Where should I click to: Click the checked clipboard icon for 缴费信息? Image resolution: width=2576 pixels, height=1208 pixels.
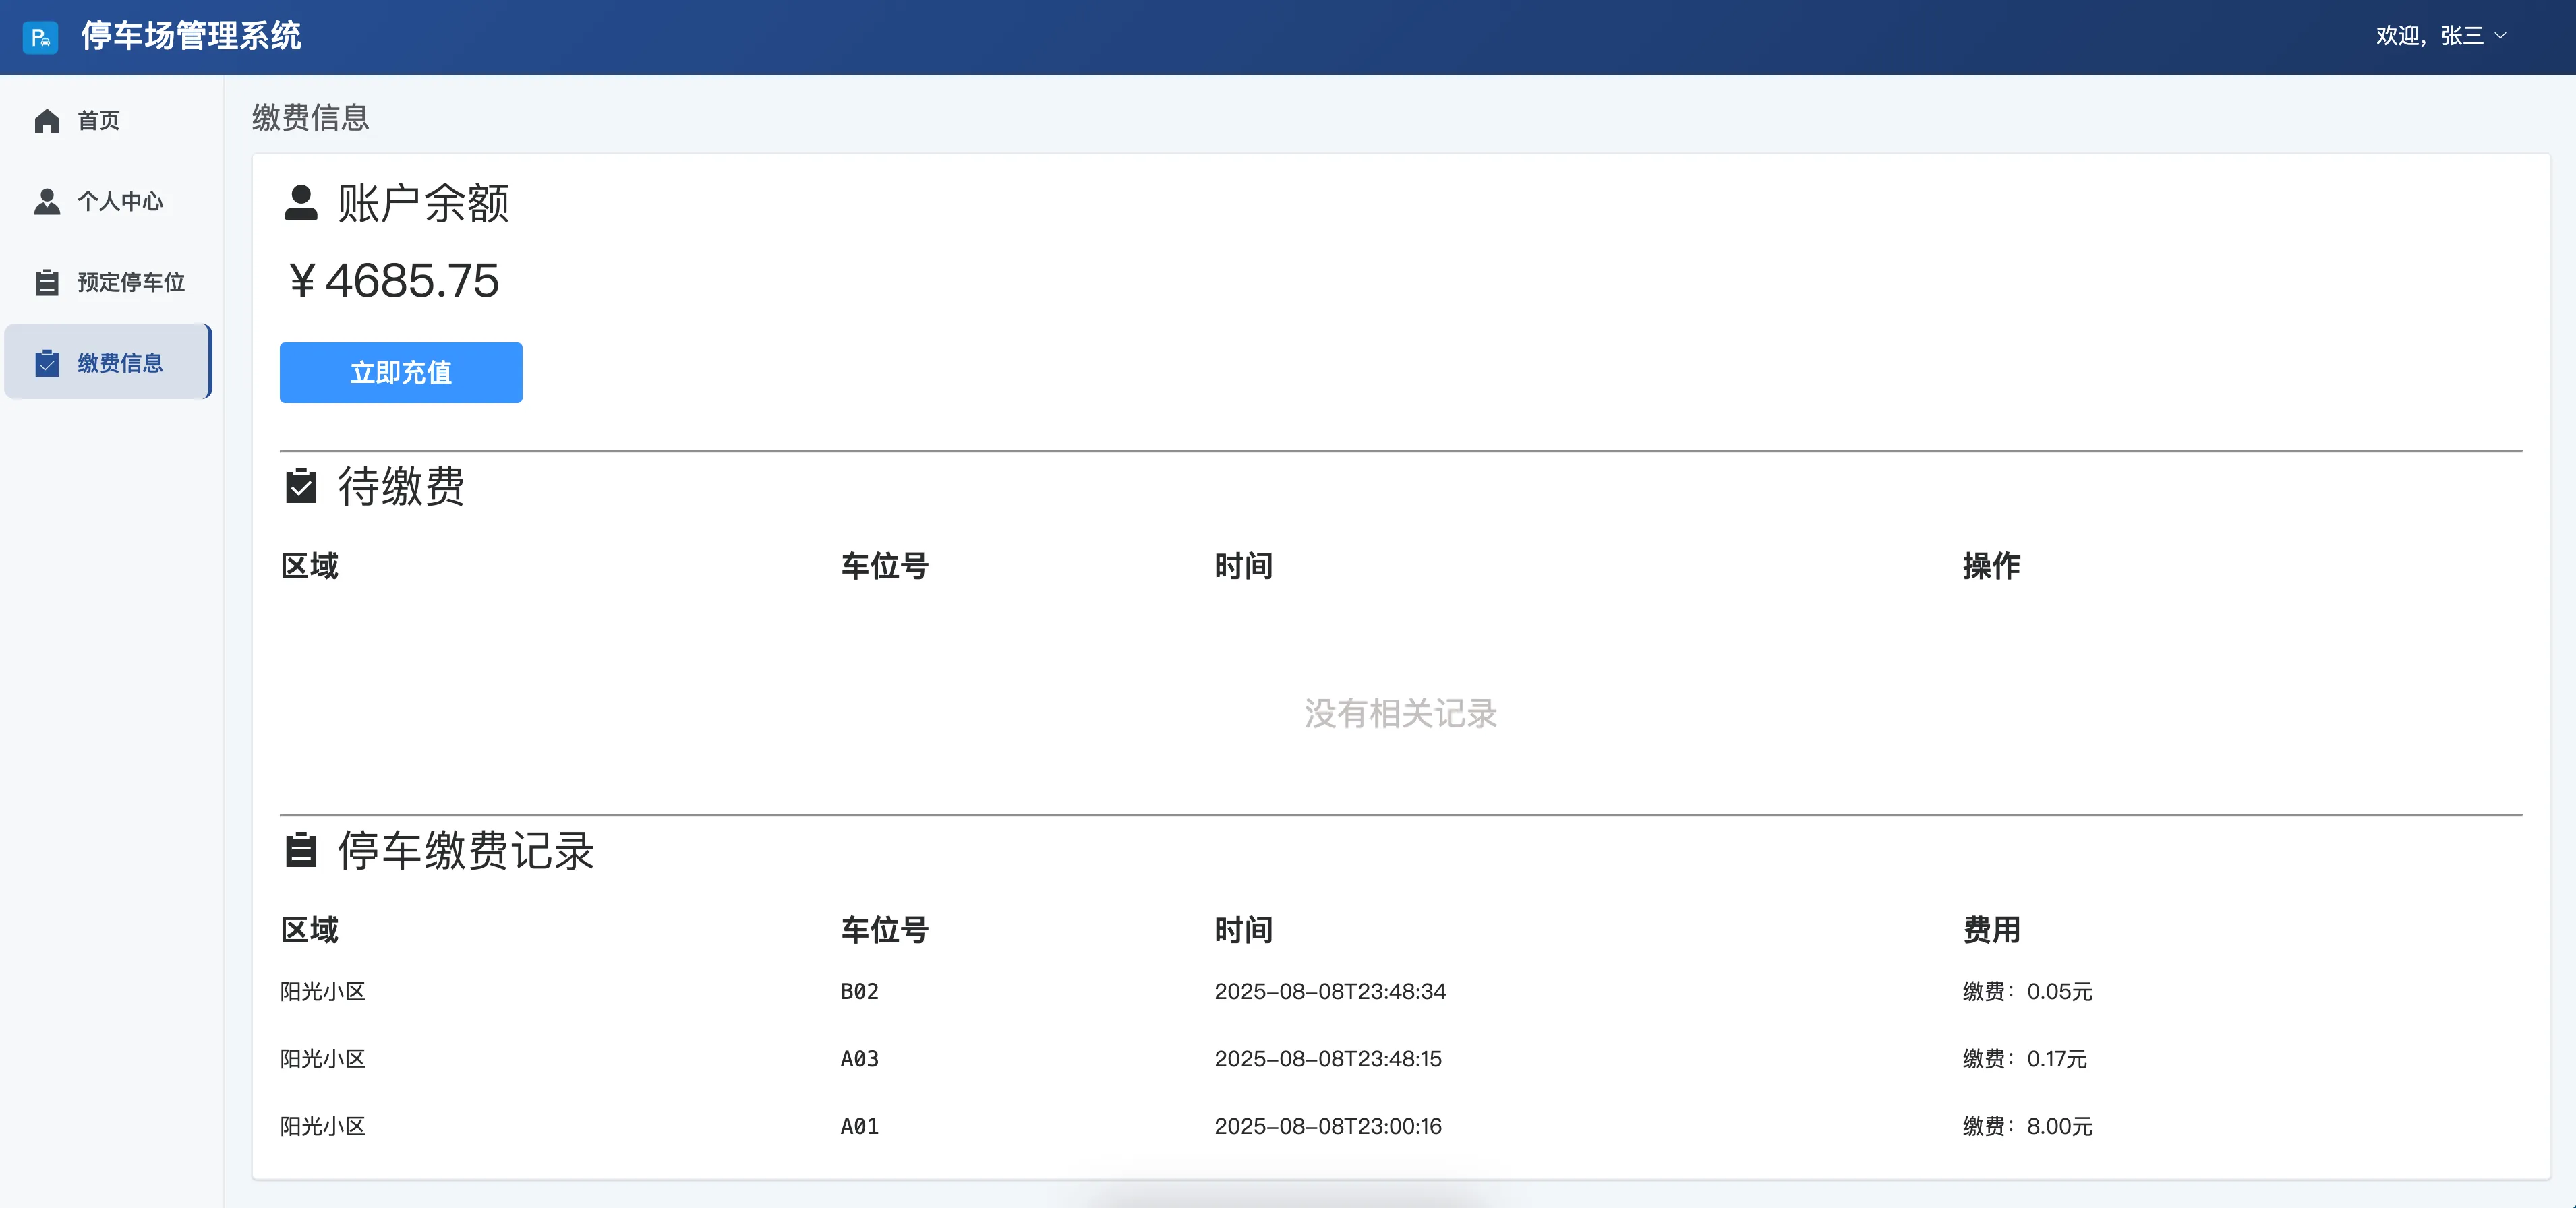[47, 363]
